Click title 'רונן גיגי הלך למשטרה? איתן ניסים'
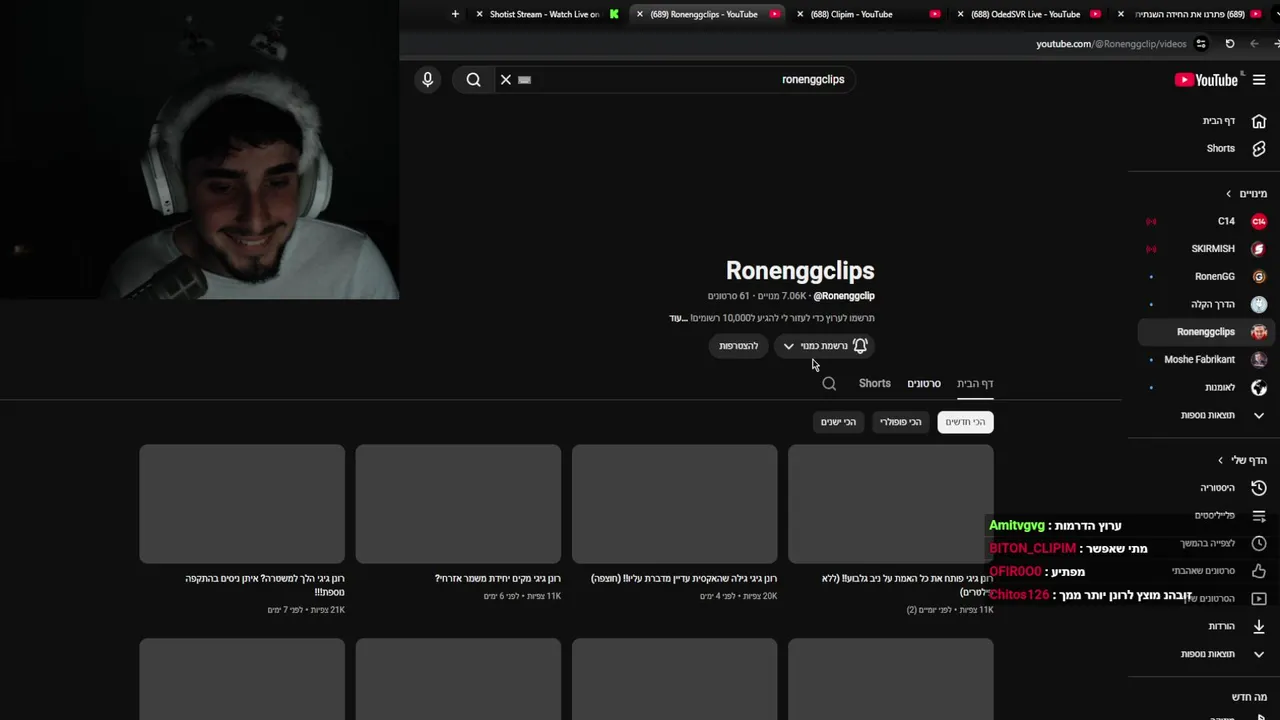The width and height of the screenshot is (1280, 720). coord(265,585)
